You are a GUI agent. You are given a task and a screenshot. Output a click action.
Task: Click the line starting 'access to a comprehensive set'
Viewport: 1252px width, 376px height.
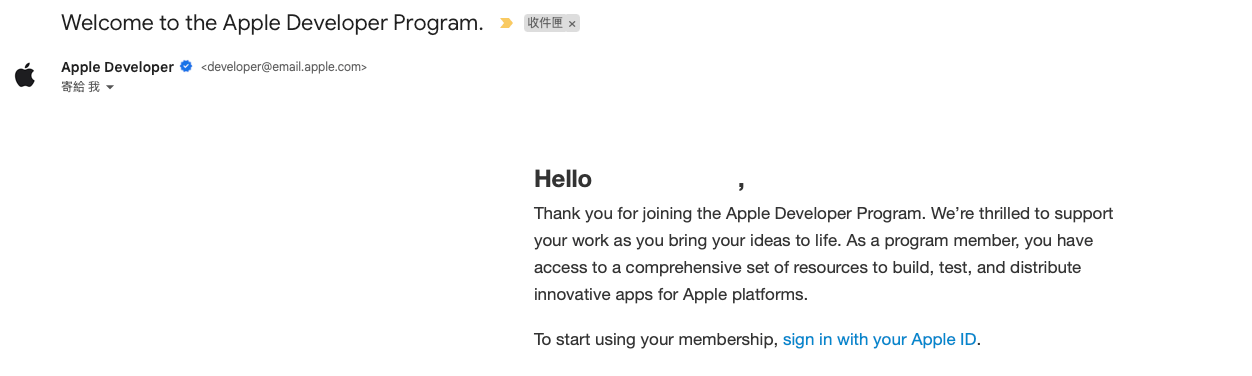coord(807,267)
